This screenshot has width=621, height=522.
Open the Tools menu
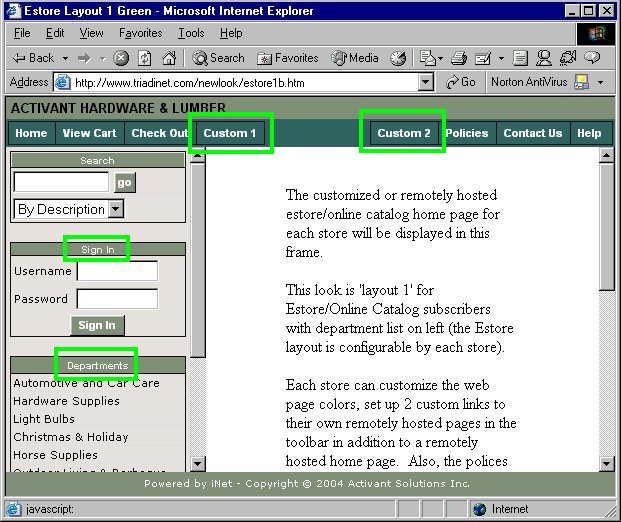pyautogui.click(x=190, y=33)
